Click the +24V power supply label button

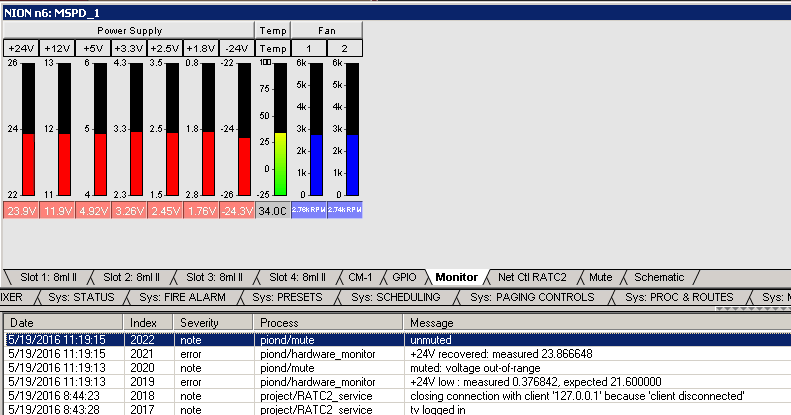(x=20, y=48)
